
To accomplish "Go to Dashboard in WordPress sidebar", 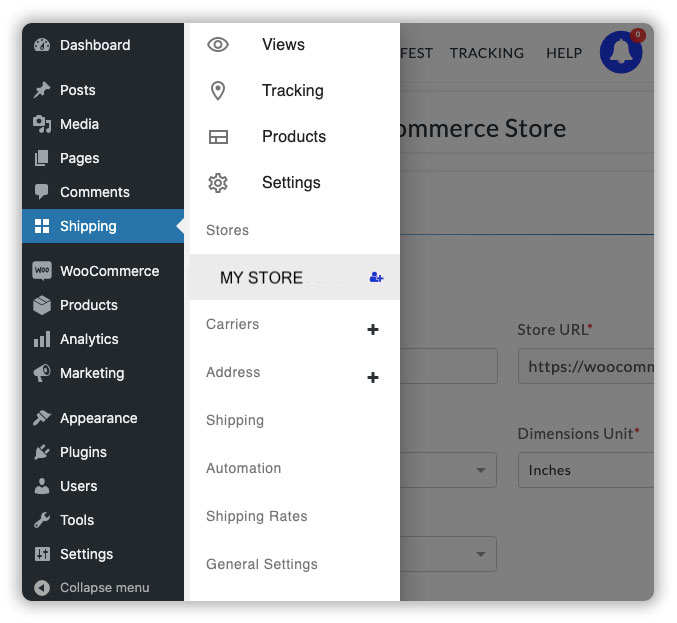I will pyautogui.click(x=95, y=45).
